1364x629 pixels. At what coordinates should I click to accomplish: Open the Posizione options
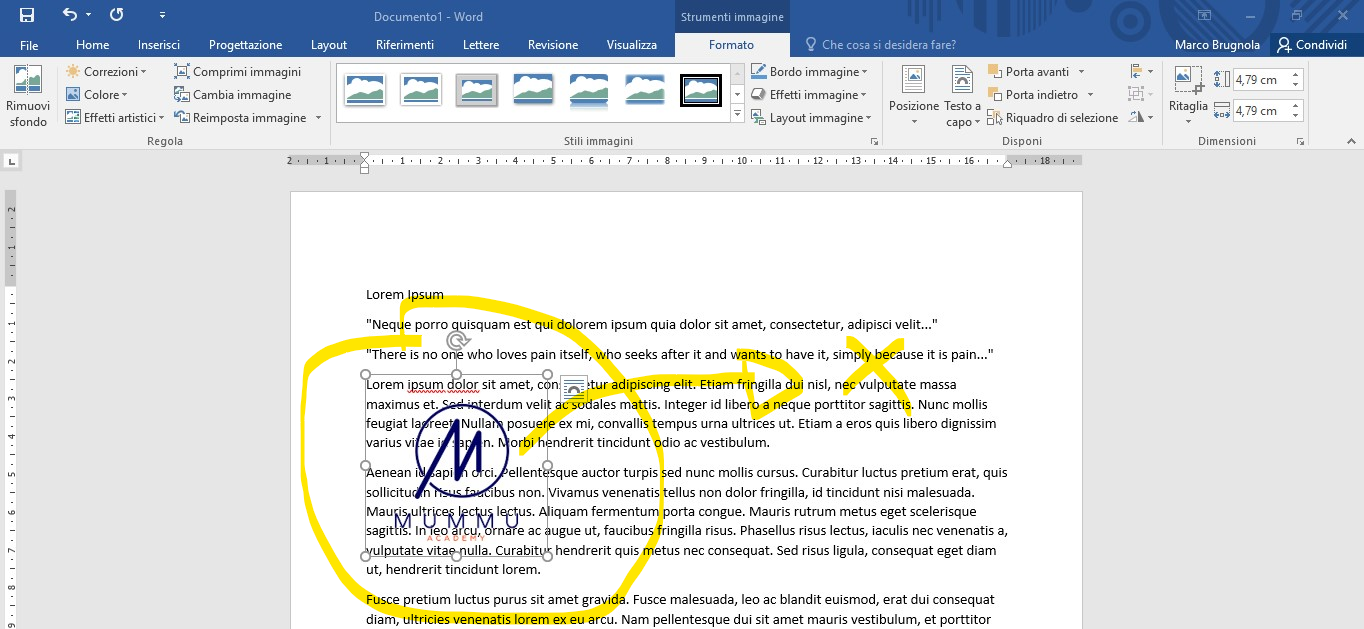[x=913, y=95]
